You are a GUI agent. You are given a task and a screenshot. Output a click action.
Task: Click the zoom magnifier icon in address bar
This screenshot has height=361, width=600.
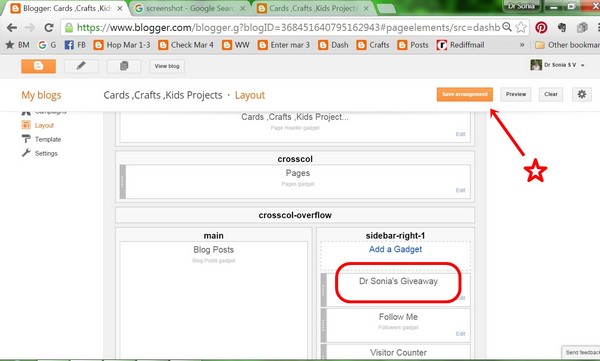(507, 27)
